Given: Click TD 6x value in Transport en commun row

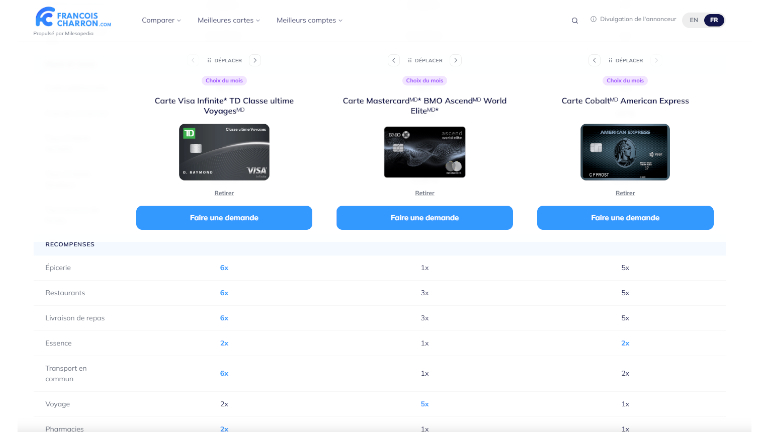Looking at the screenshot, I should tap(224, 373).
